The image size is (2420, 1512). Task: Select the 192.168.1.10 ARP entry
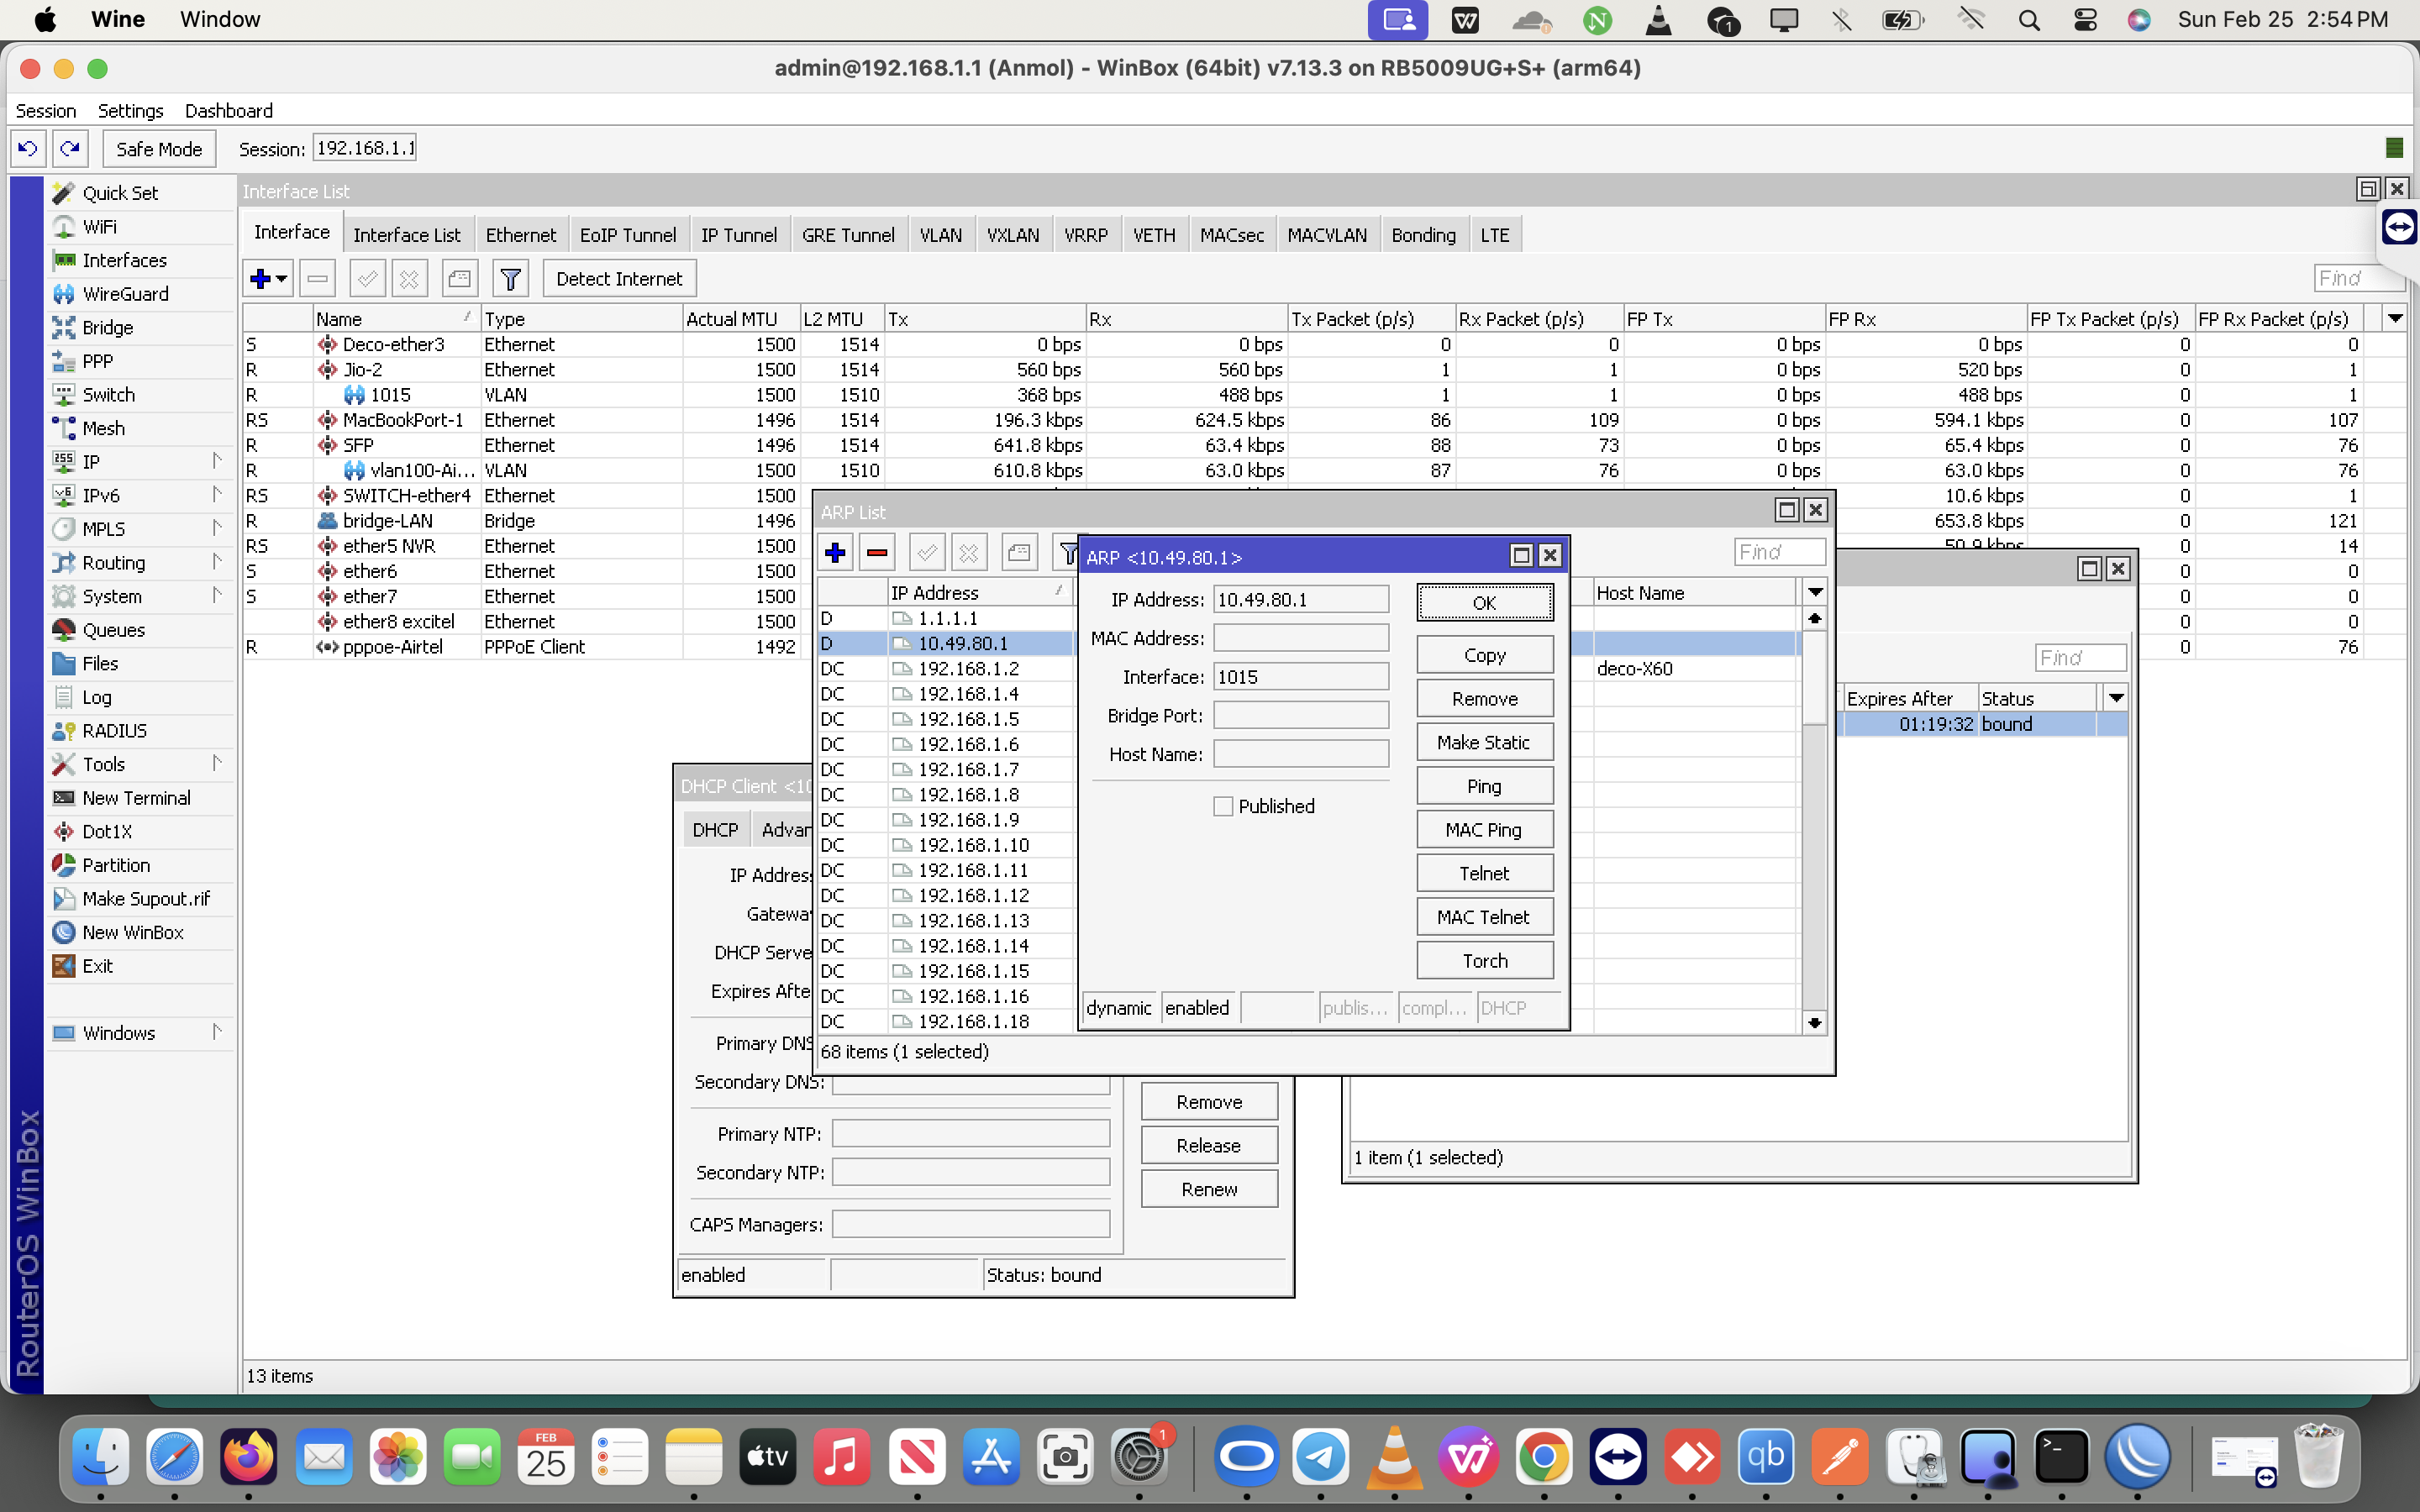[973, 845]
